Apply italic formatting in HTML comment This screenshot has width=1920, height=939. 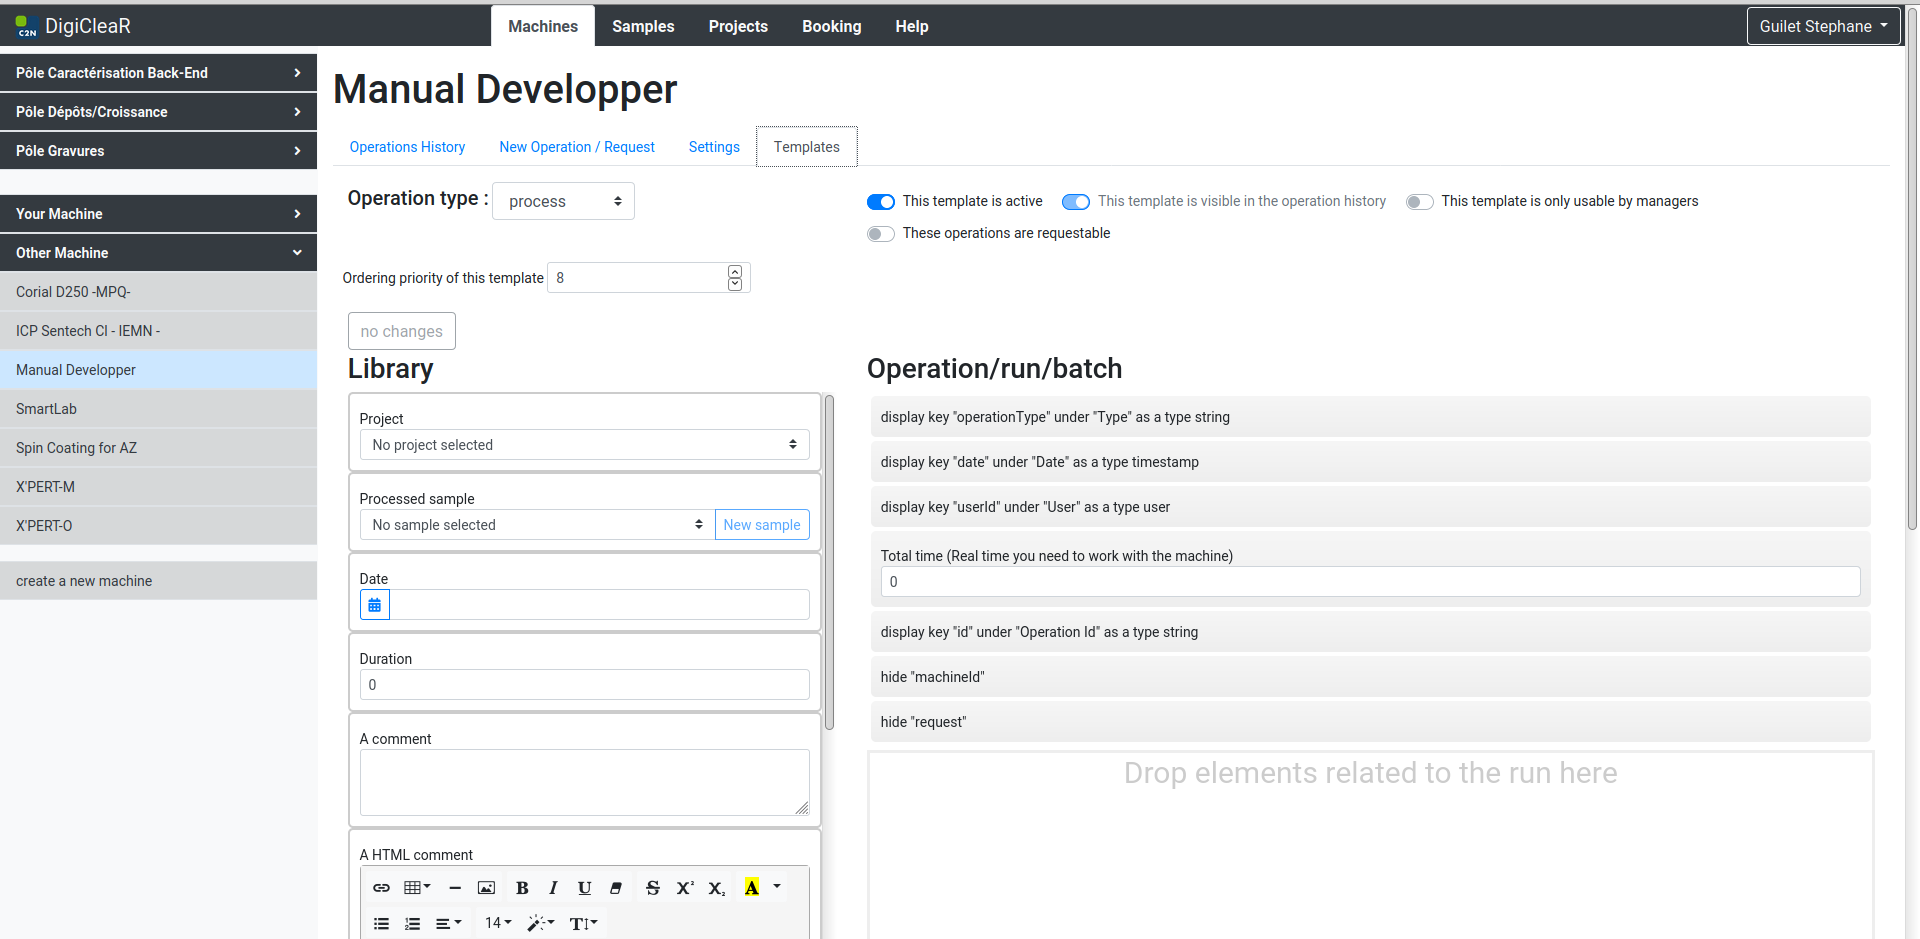click(553, 888)
